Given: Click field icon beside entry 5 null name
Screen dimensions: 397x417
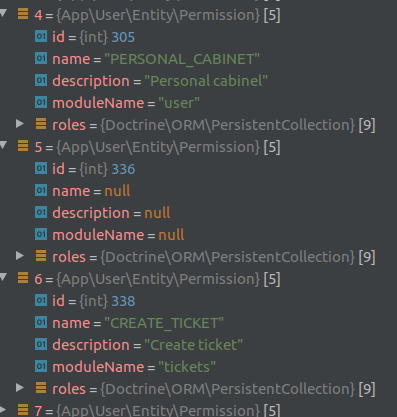Looking at the screenshot, I should (41, 190).
